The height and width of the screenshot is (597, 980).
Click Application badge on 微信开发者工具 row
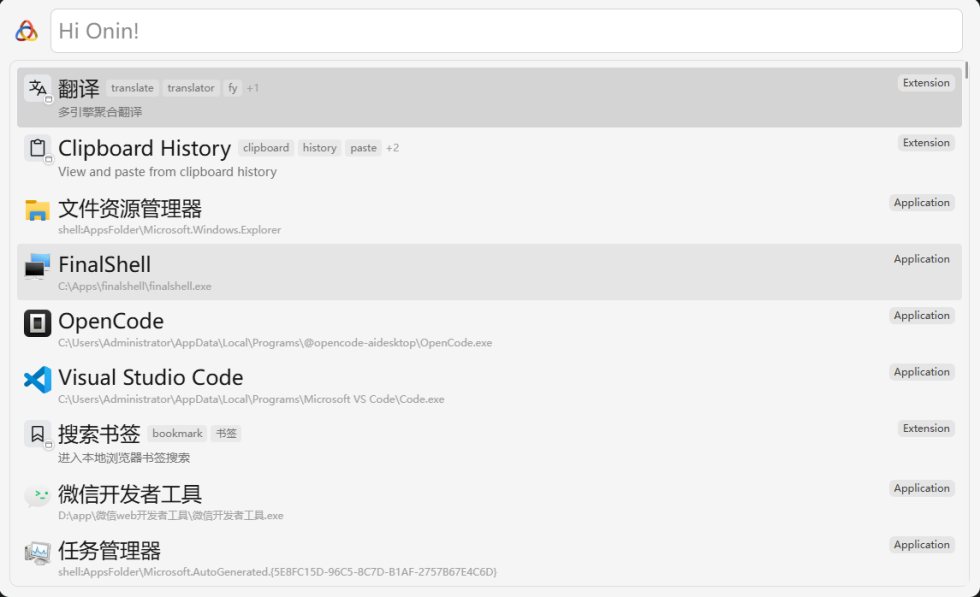click(922, 488)
